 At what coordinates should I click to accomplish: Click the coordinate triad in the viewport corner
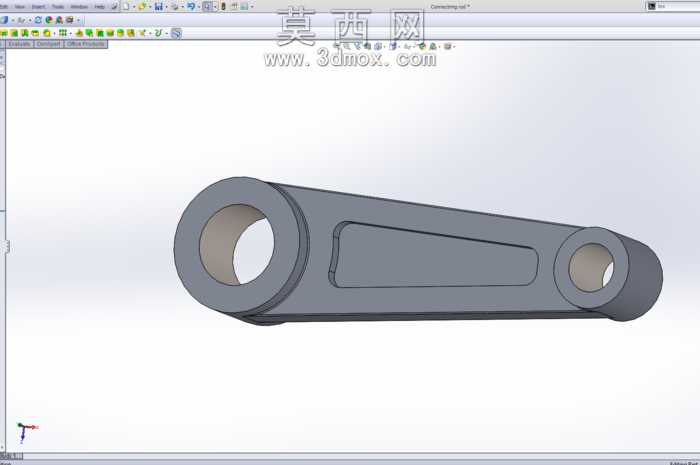click(x=27, y=432)
